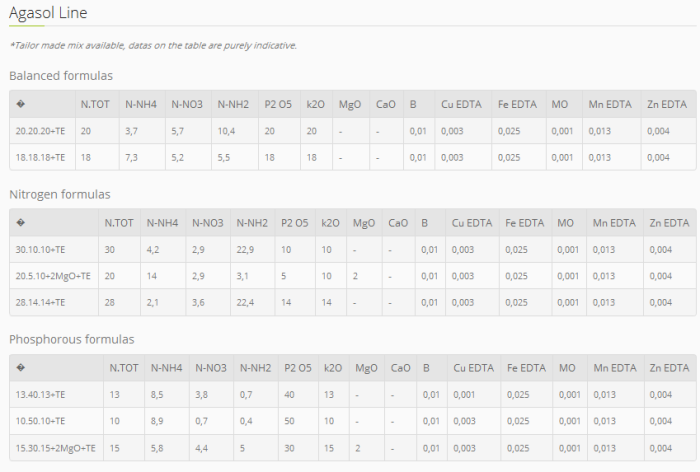Screen dimensions: 700x472
Task: Select the 28.14.14+TE formula row label
Action: point(41,302)
